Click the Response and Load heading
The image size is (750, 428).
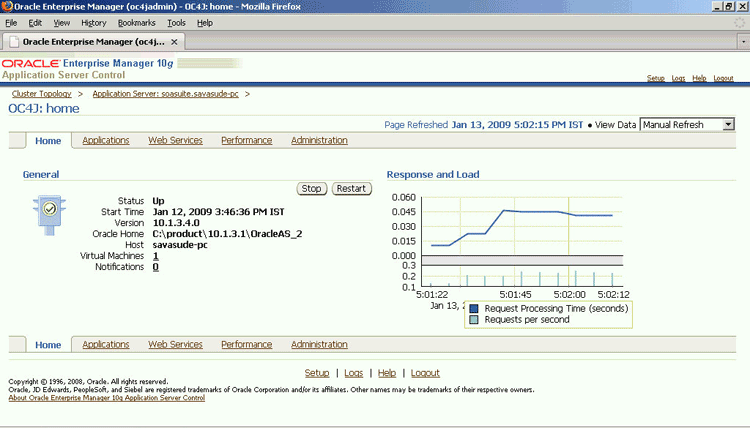tap(433, 175)
